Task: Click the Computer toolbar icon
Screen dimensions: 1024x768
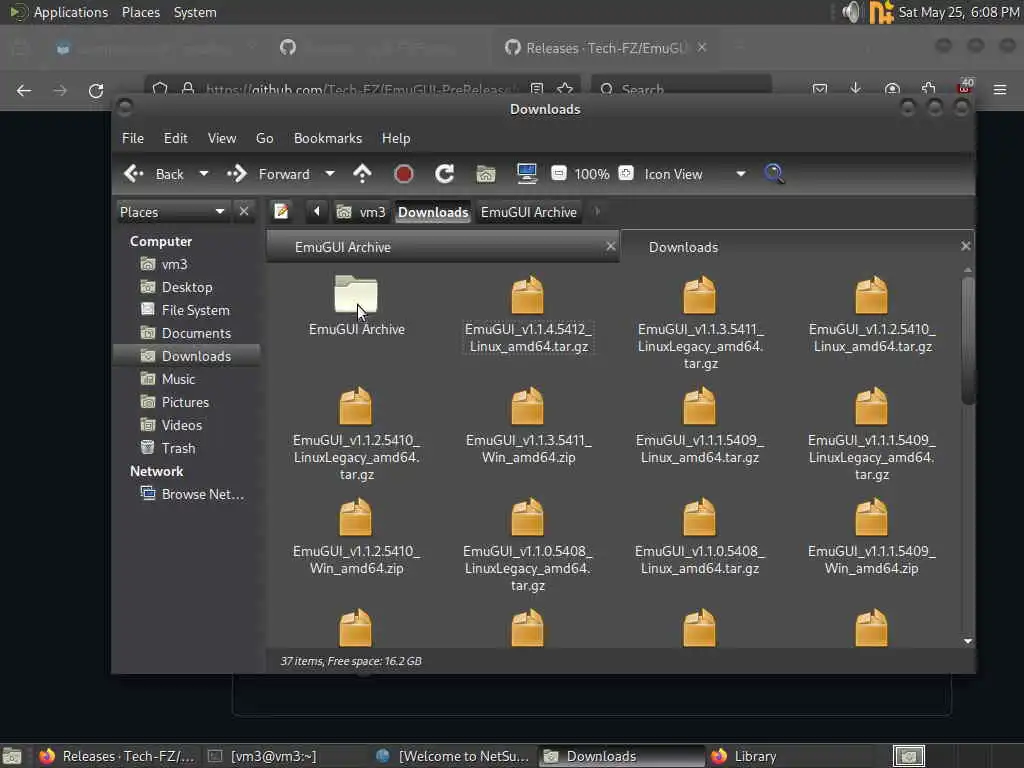Action: click(x=527, y=174)
